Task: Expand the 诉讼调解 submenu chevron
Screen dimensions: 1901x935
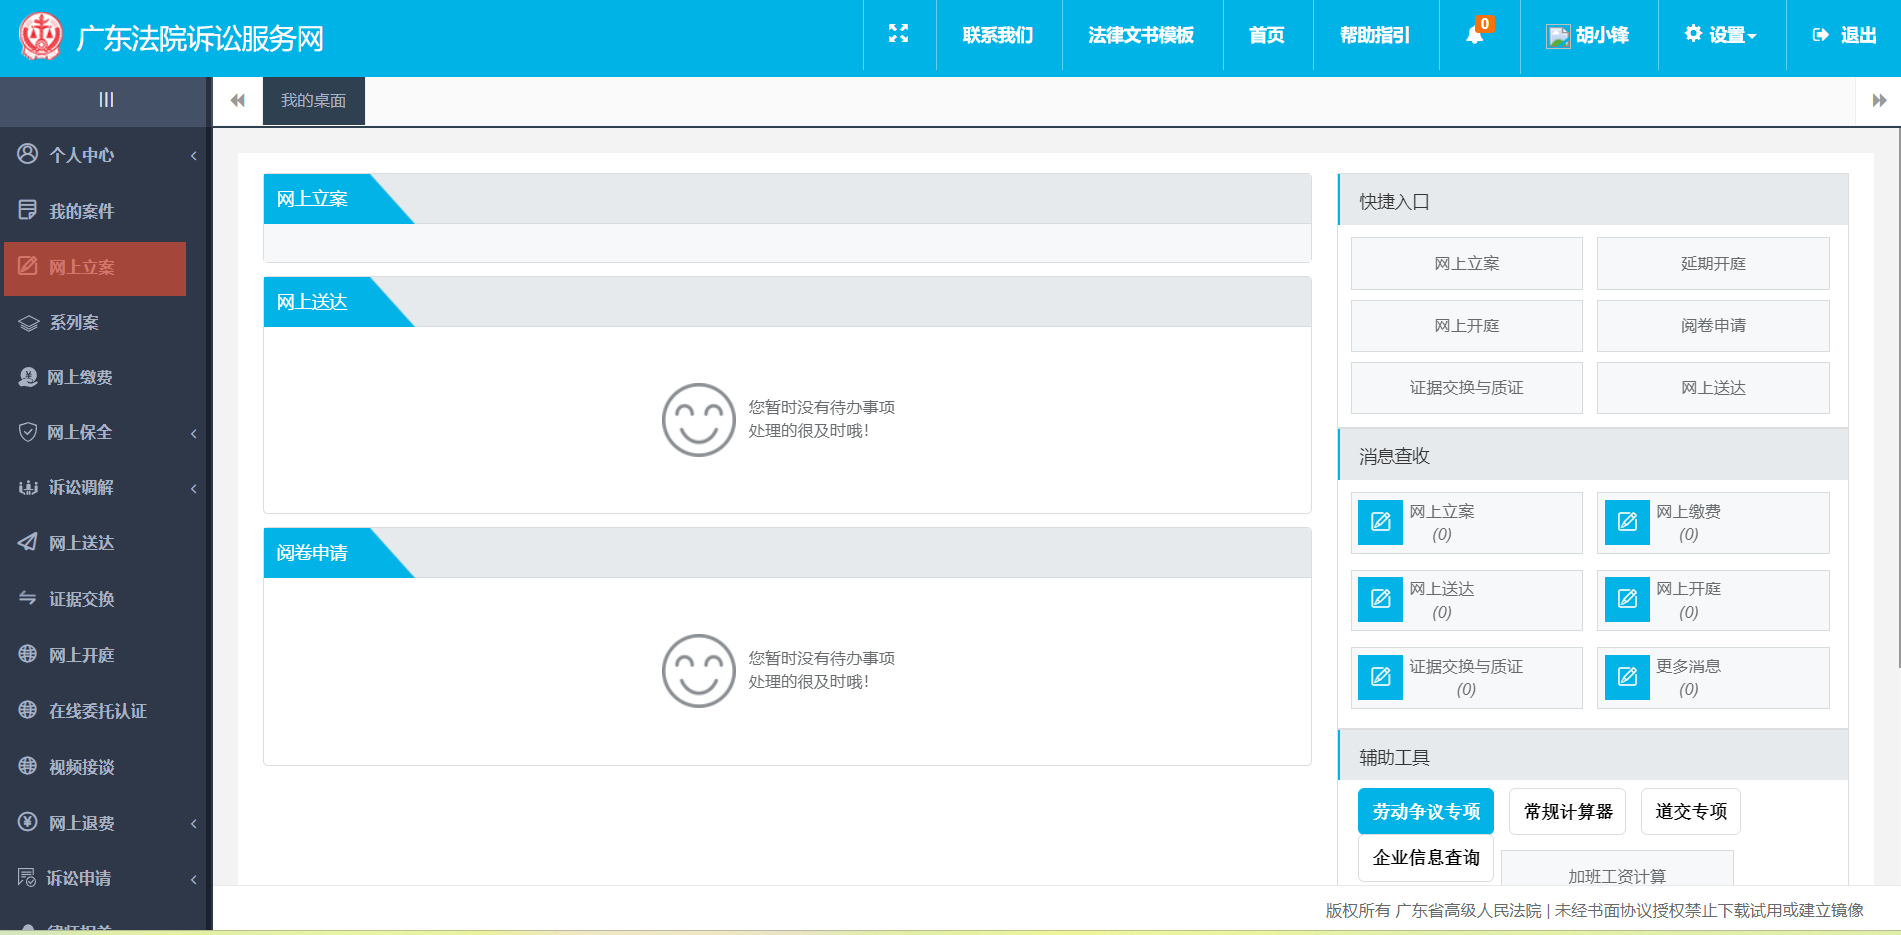Action: (x=193, y=488)
